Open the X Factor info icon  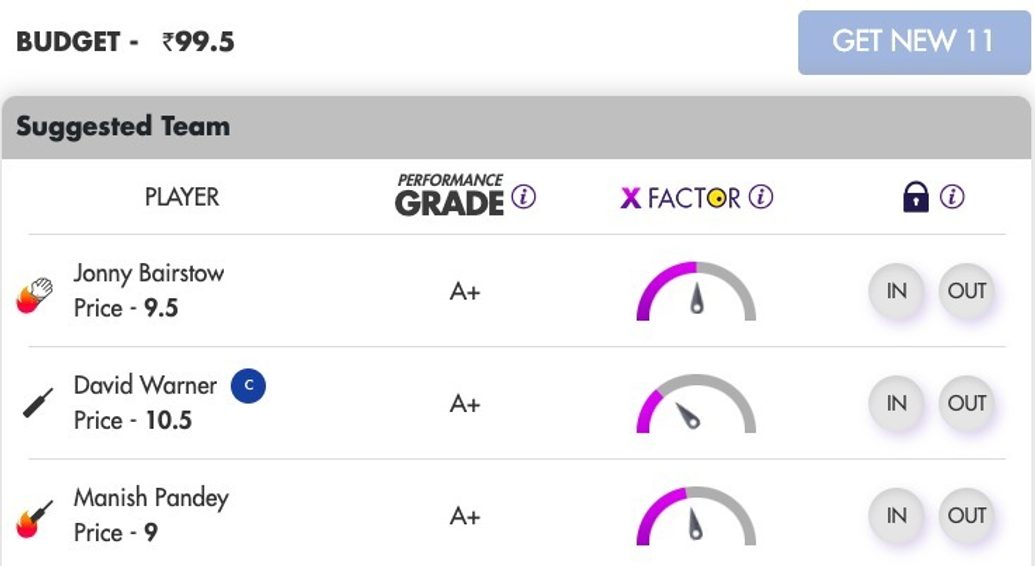[761, 197]
